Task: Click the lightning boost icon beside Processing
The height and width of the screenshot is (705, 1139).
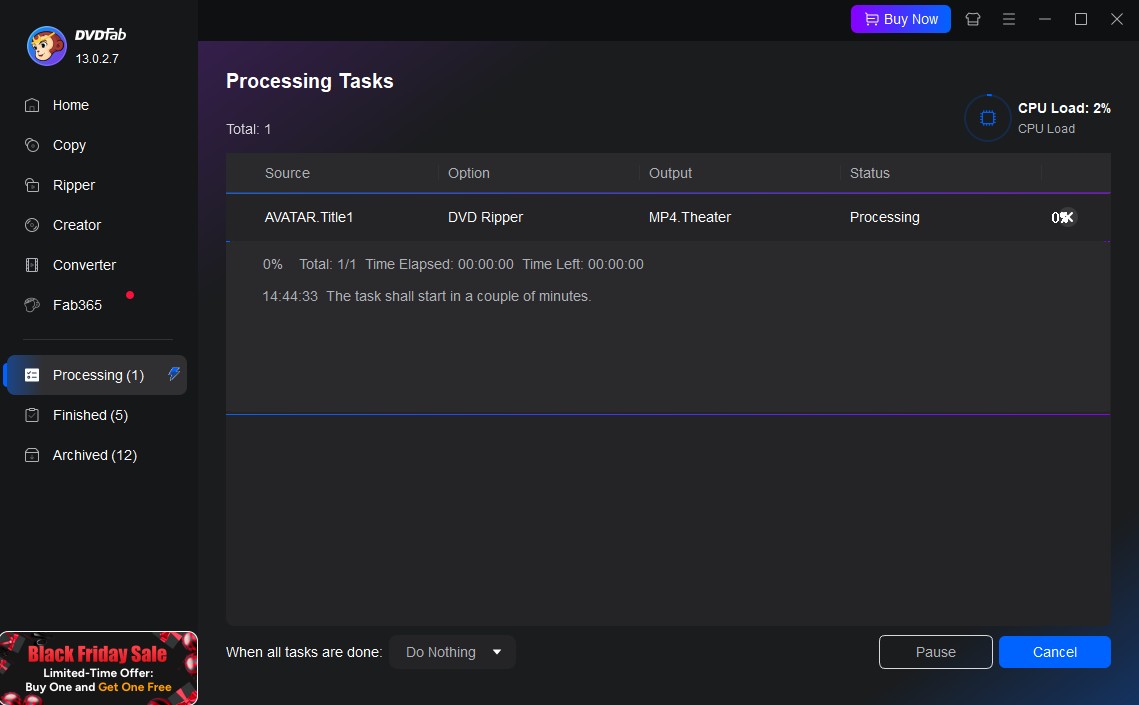Action: pos(172,375)
